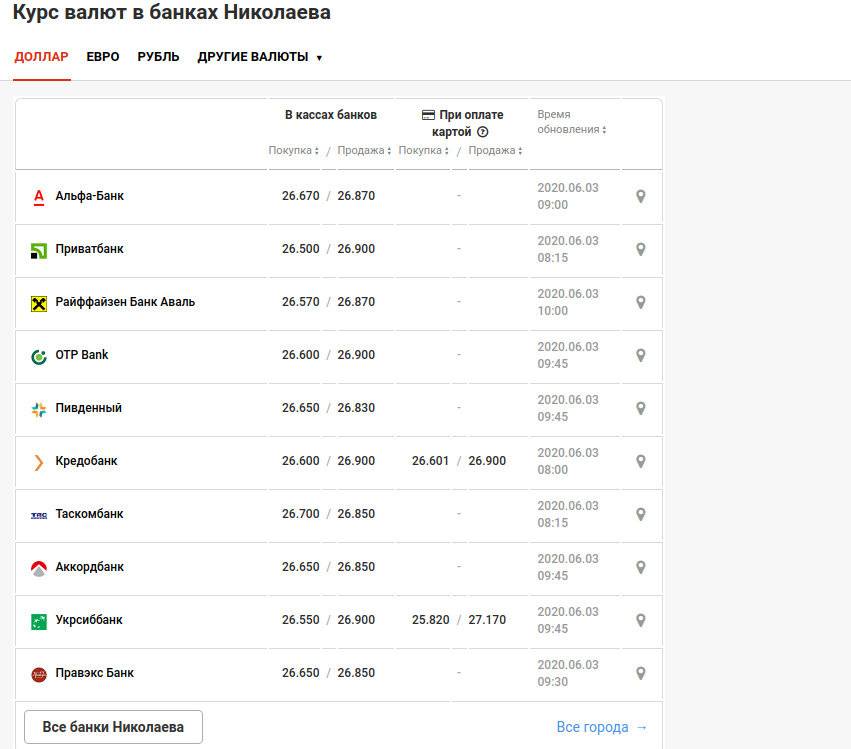The image size is (851, 749).
Task: Click the Альфа-Банк logo icon
Action: [x=39, y=198]
